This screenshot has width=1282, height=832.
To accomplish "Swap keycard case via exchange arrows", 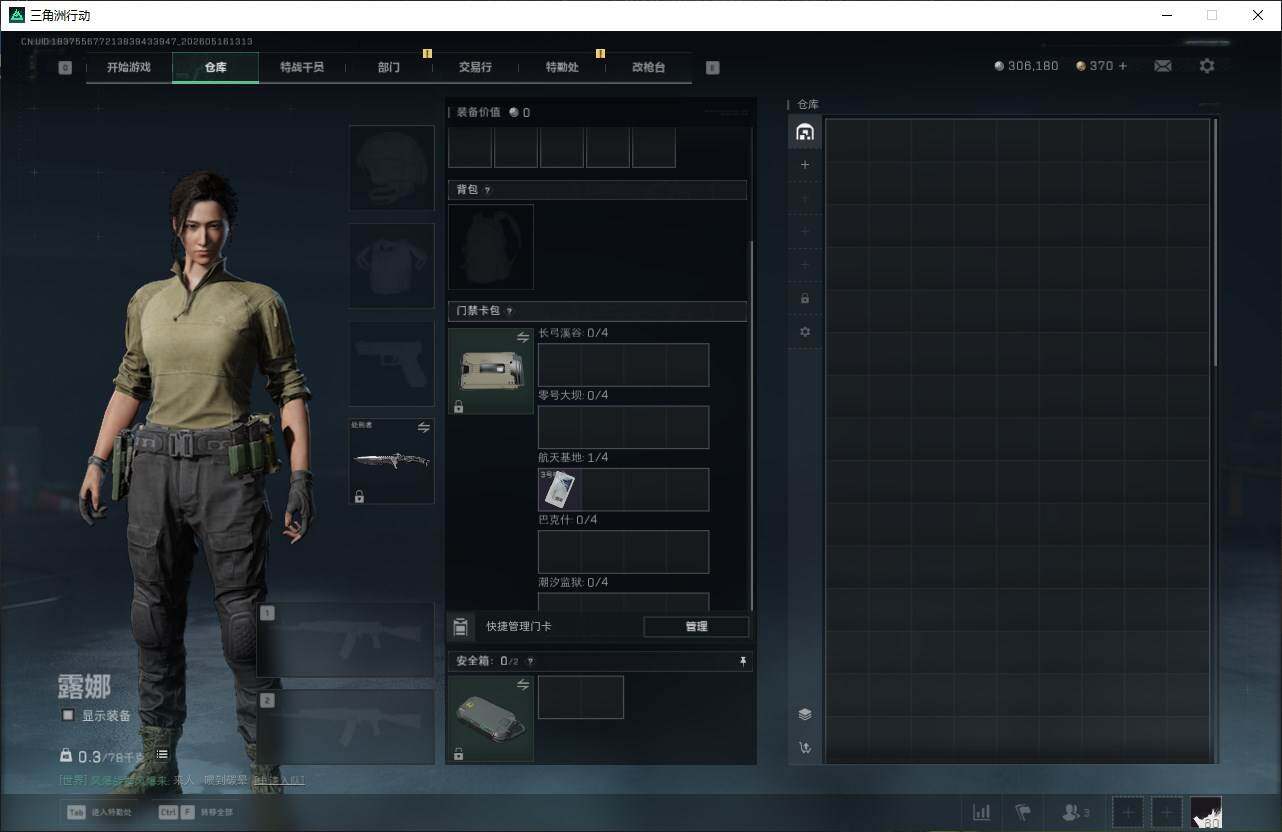I will click(x=523, y=338).
